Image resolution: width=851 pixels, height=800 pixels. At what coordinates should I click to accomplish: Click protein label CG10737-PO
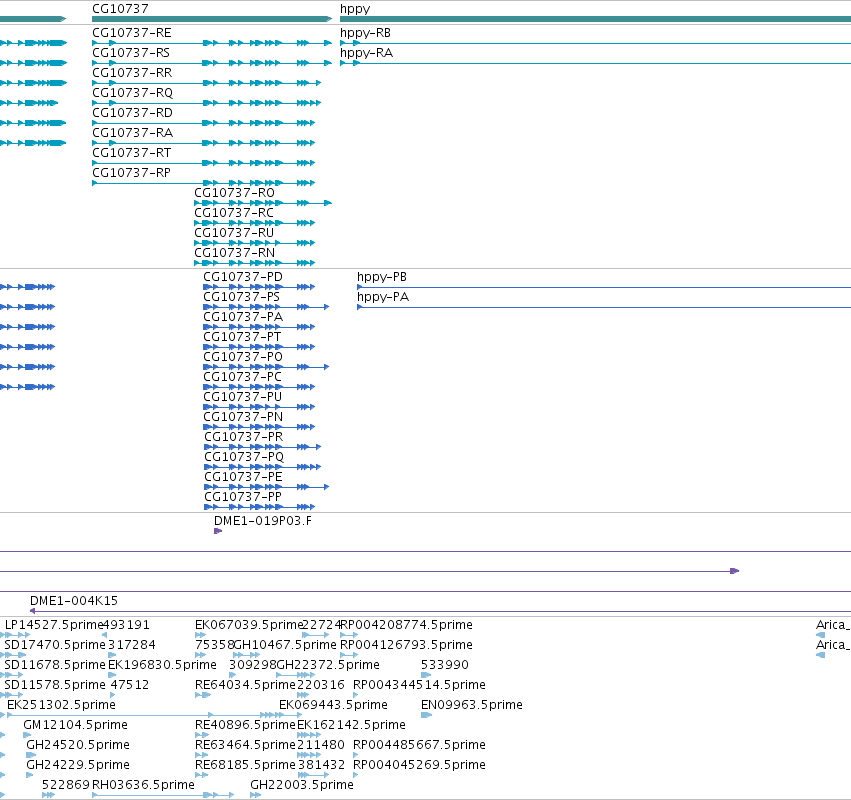[243, 357]
